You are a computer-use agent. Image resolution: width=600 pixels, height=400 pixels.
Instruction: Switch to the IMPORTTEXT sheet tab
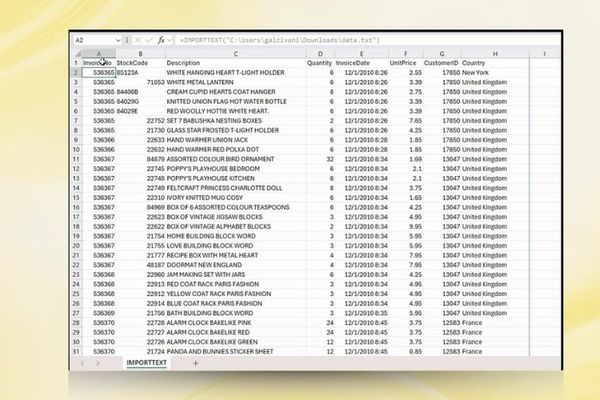[147, 363]
